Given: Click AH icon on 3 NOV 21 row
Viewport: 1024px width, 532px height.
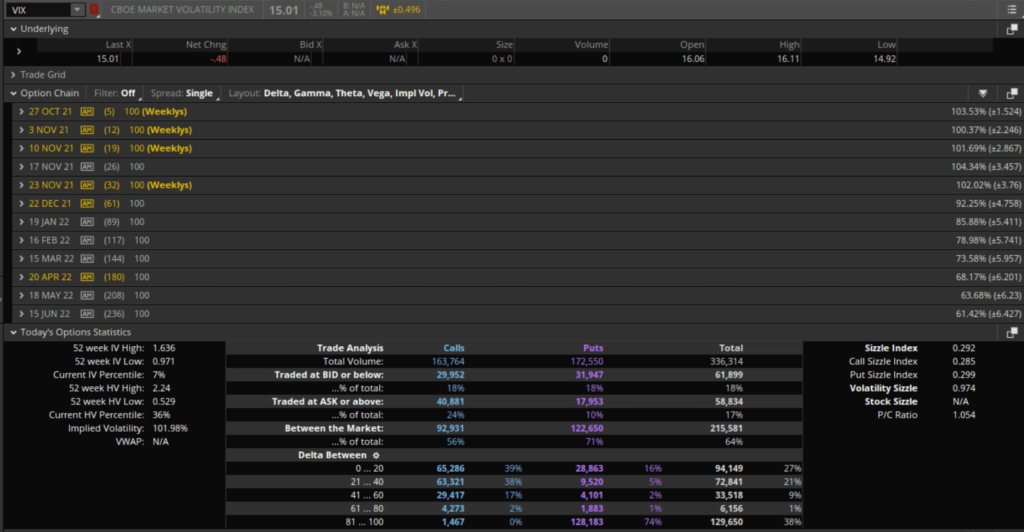Looking at the screenshot, I should coord(87,130).
